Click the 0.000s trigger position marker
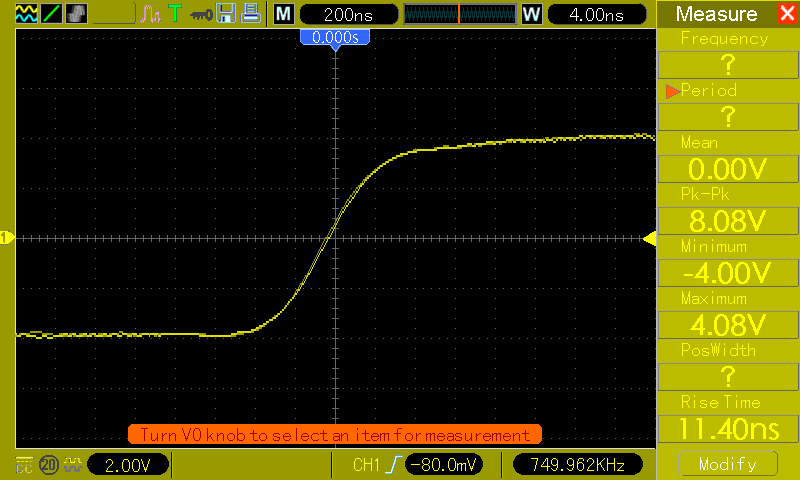The image size is (800, 480). click(x=335, y=39)
